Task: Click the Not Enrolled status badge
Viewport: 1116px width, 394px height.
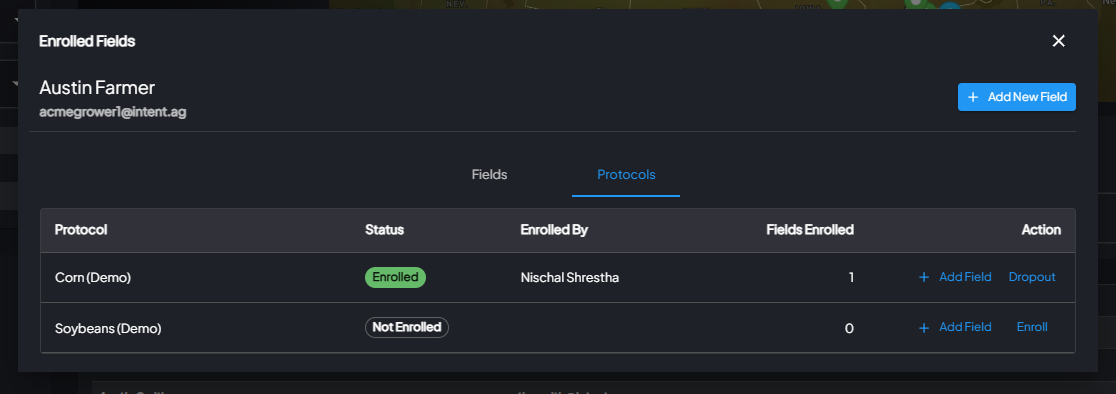Action: [406, 327]
